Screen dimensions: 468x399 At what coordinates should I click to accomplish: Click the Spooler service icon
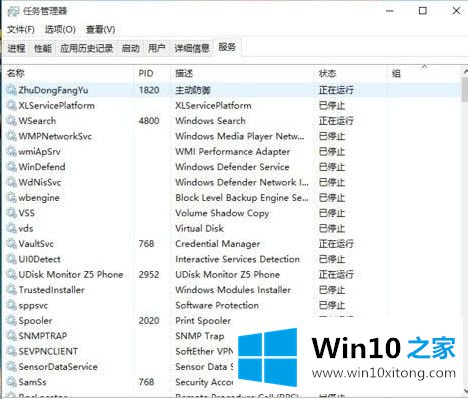(11, 320)
